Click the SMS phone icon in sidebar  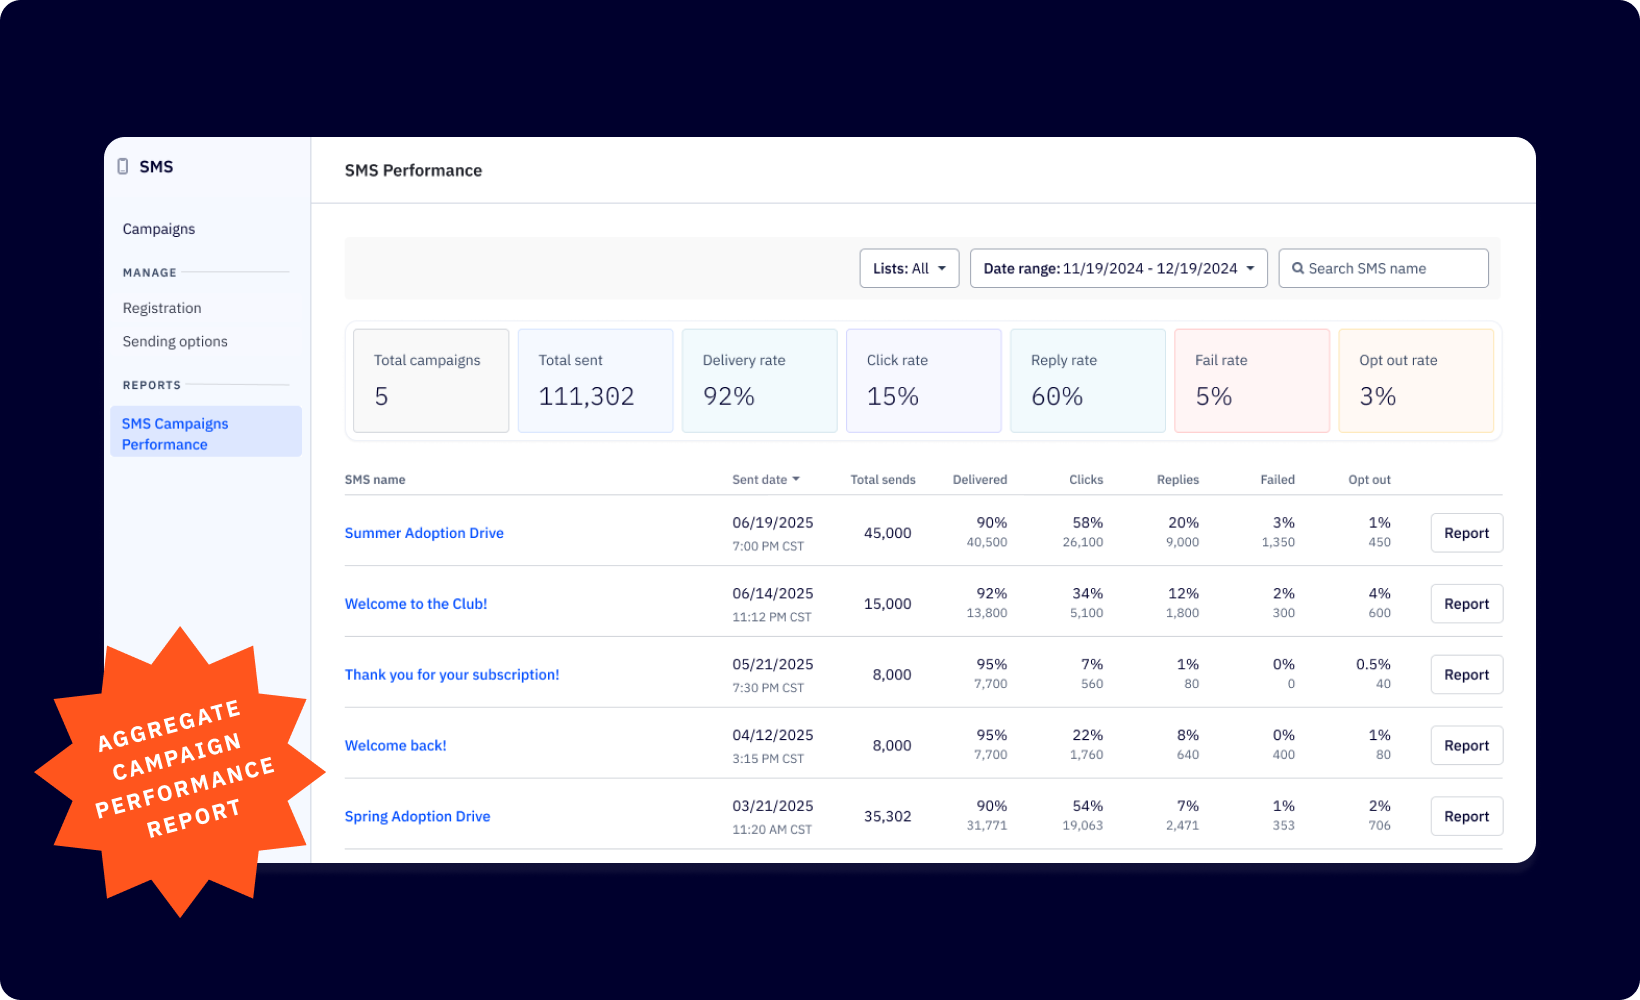pos(123,167)
